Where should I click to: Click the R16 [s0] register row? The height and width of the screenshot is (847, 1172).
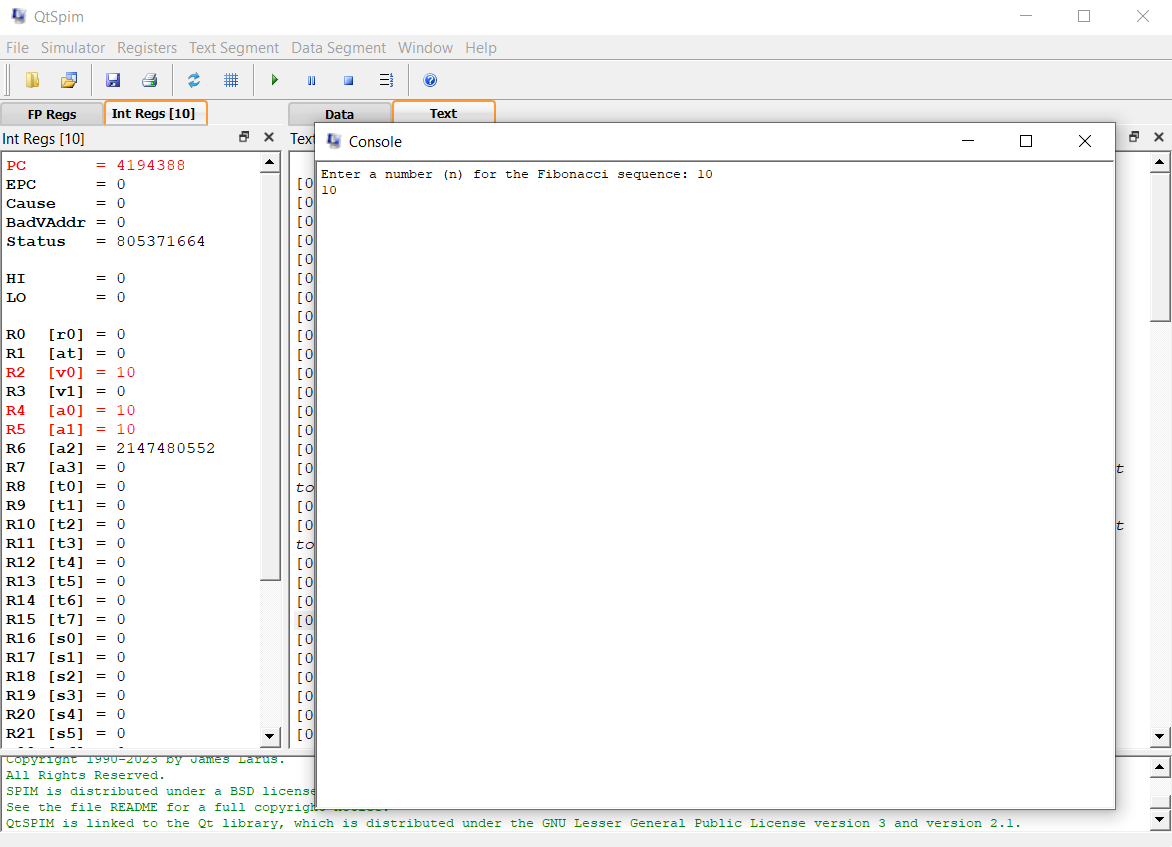[66, 638]
